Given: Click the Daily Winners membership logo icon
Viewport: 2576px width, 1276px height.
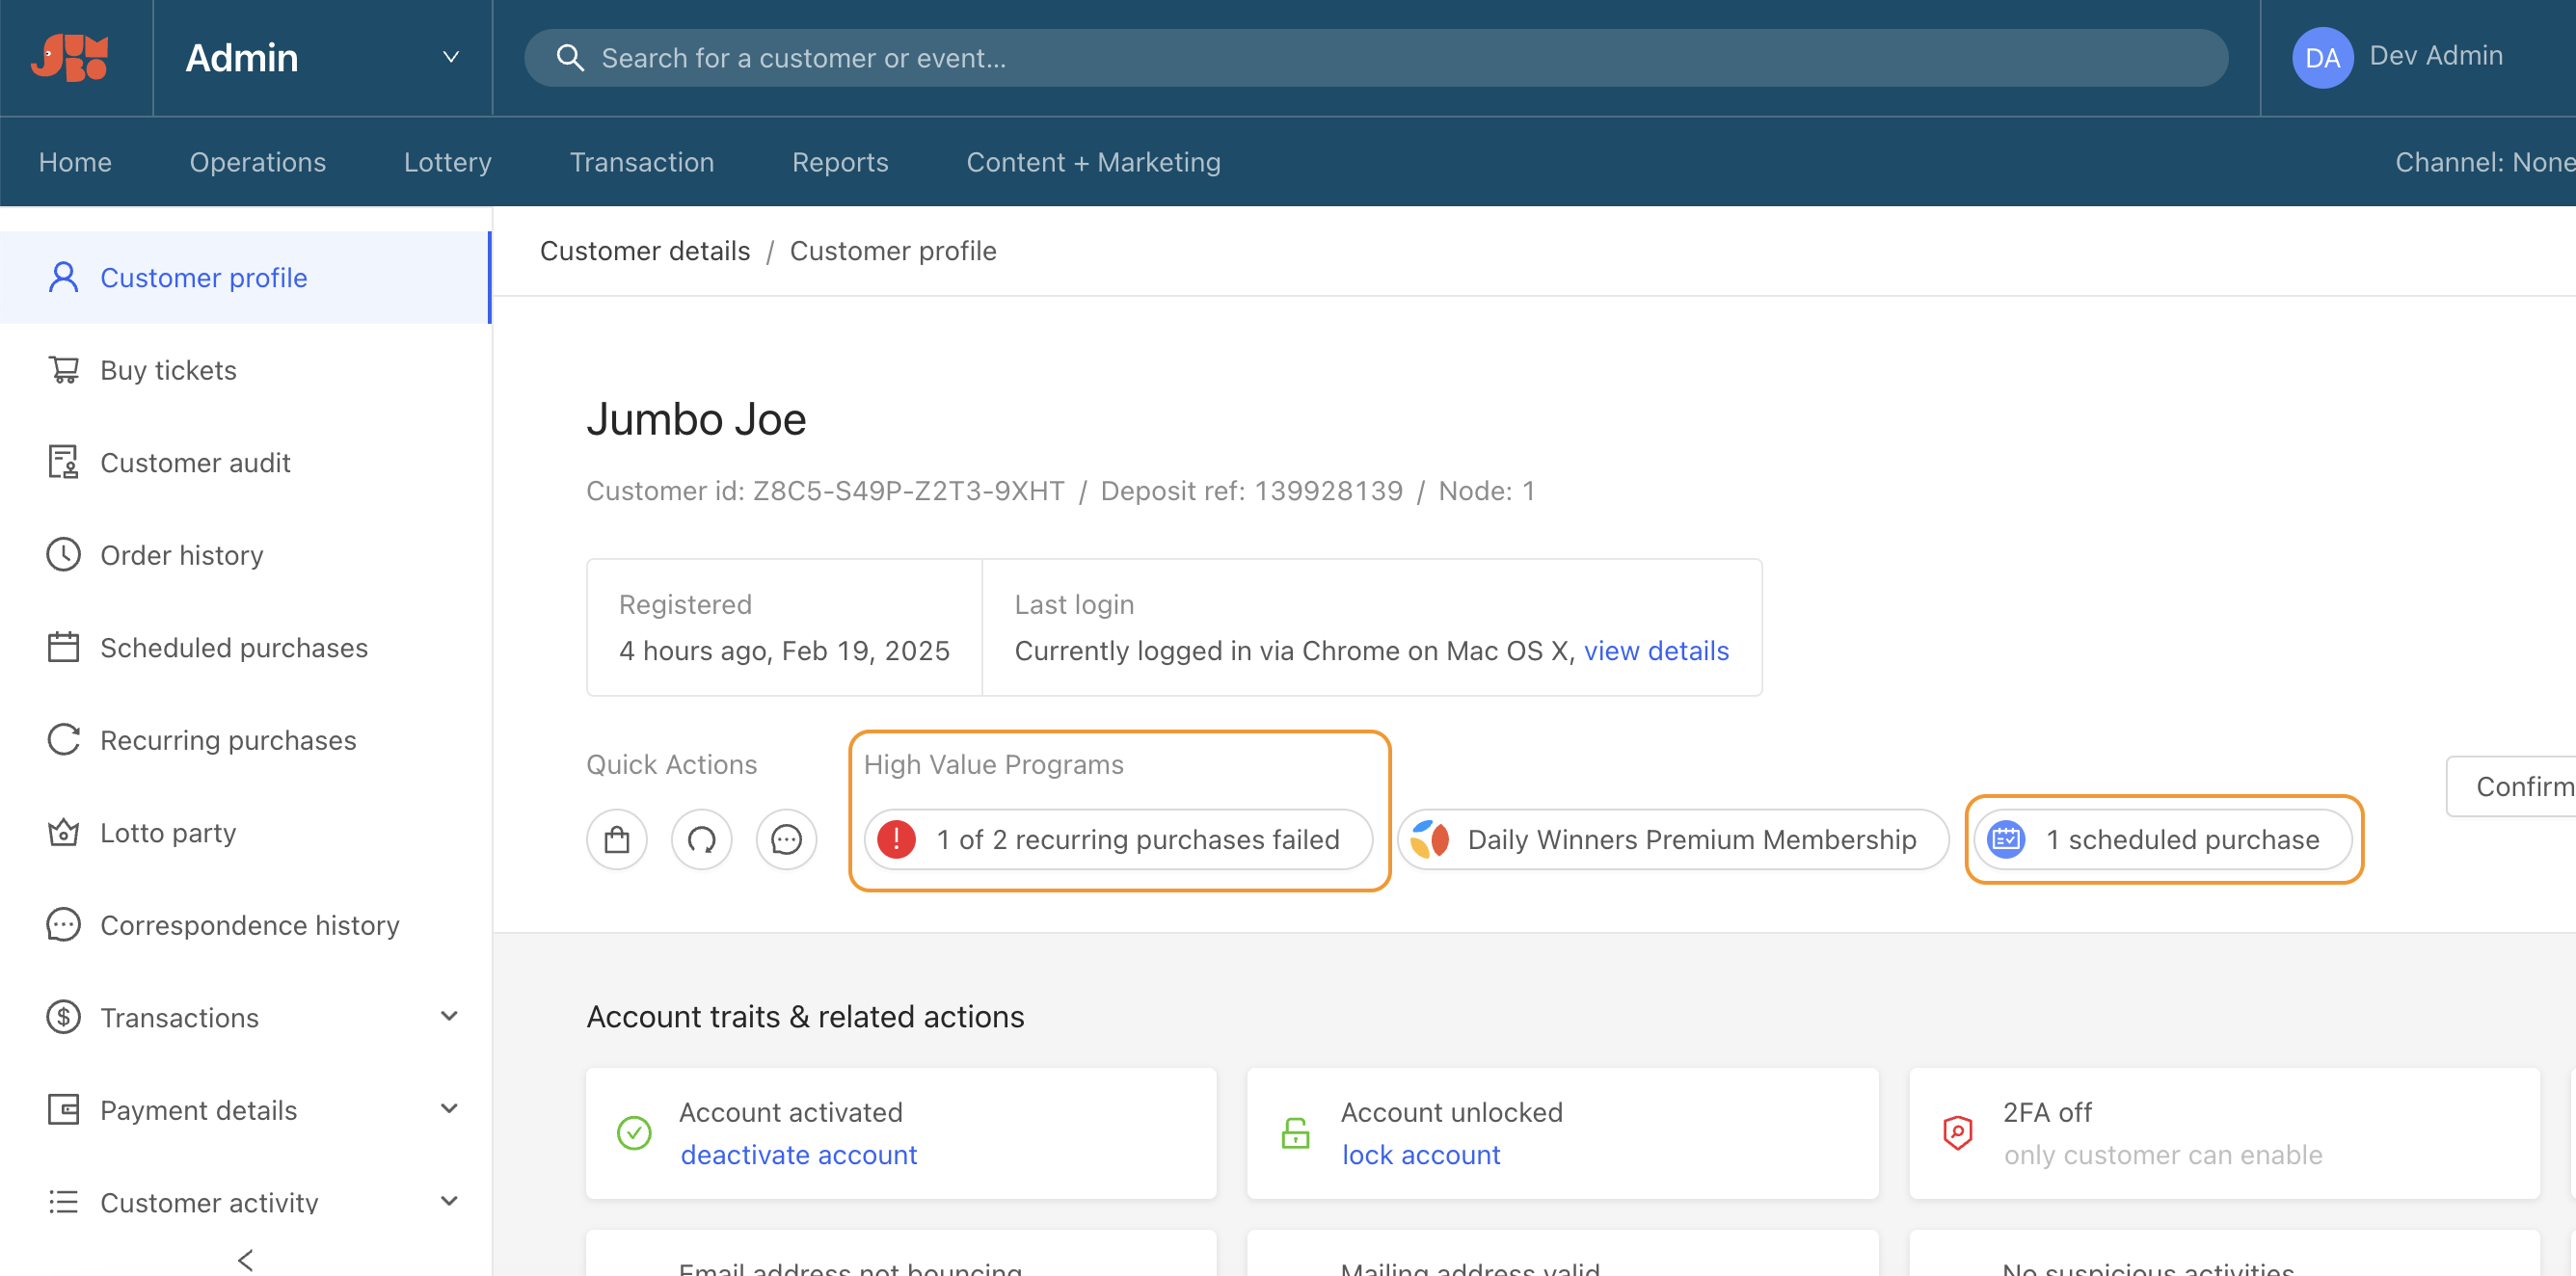Looking at the screenshot, I should click(1429, 839).
